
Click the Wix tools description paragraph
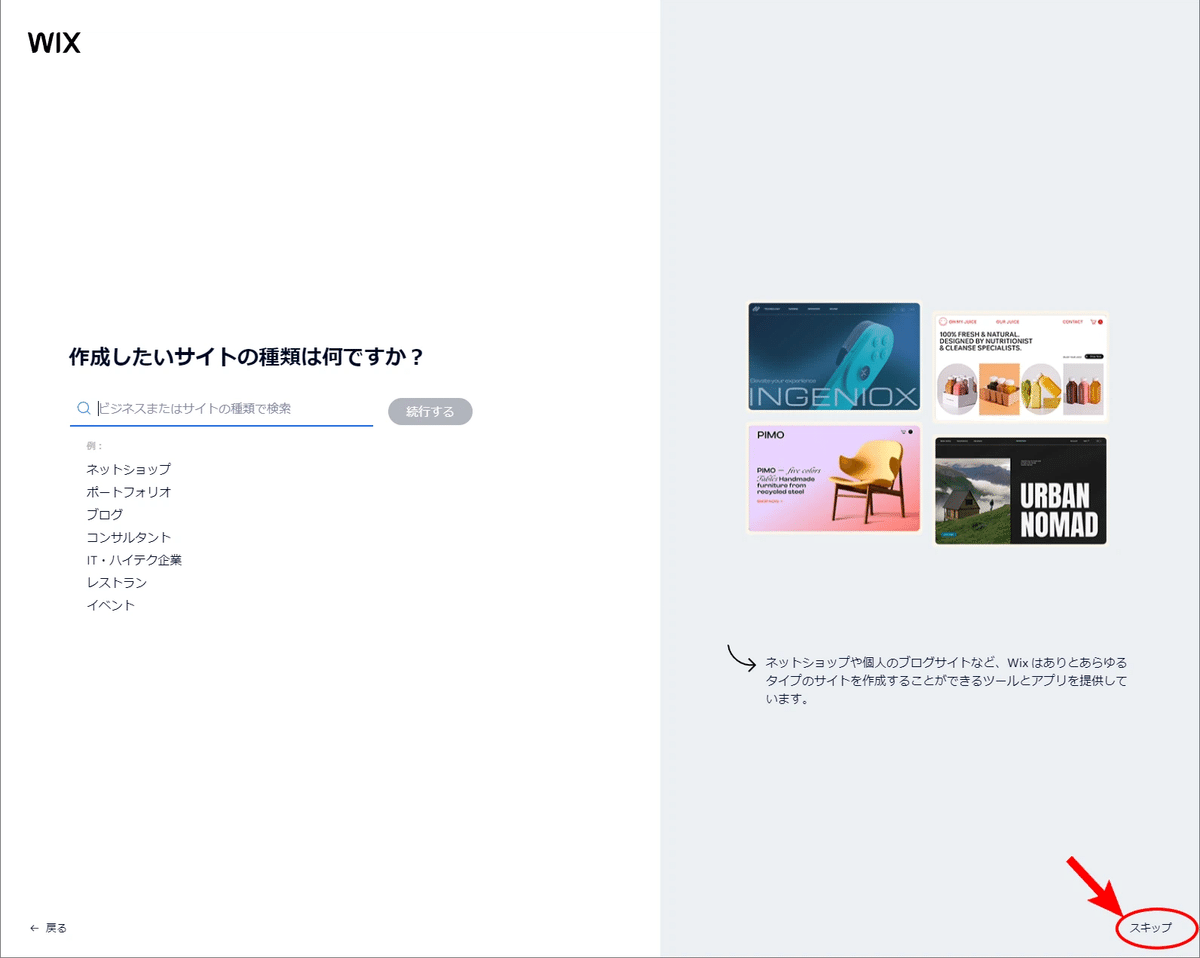946,681
